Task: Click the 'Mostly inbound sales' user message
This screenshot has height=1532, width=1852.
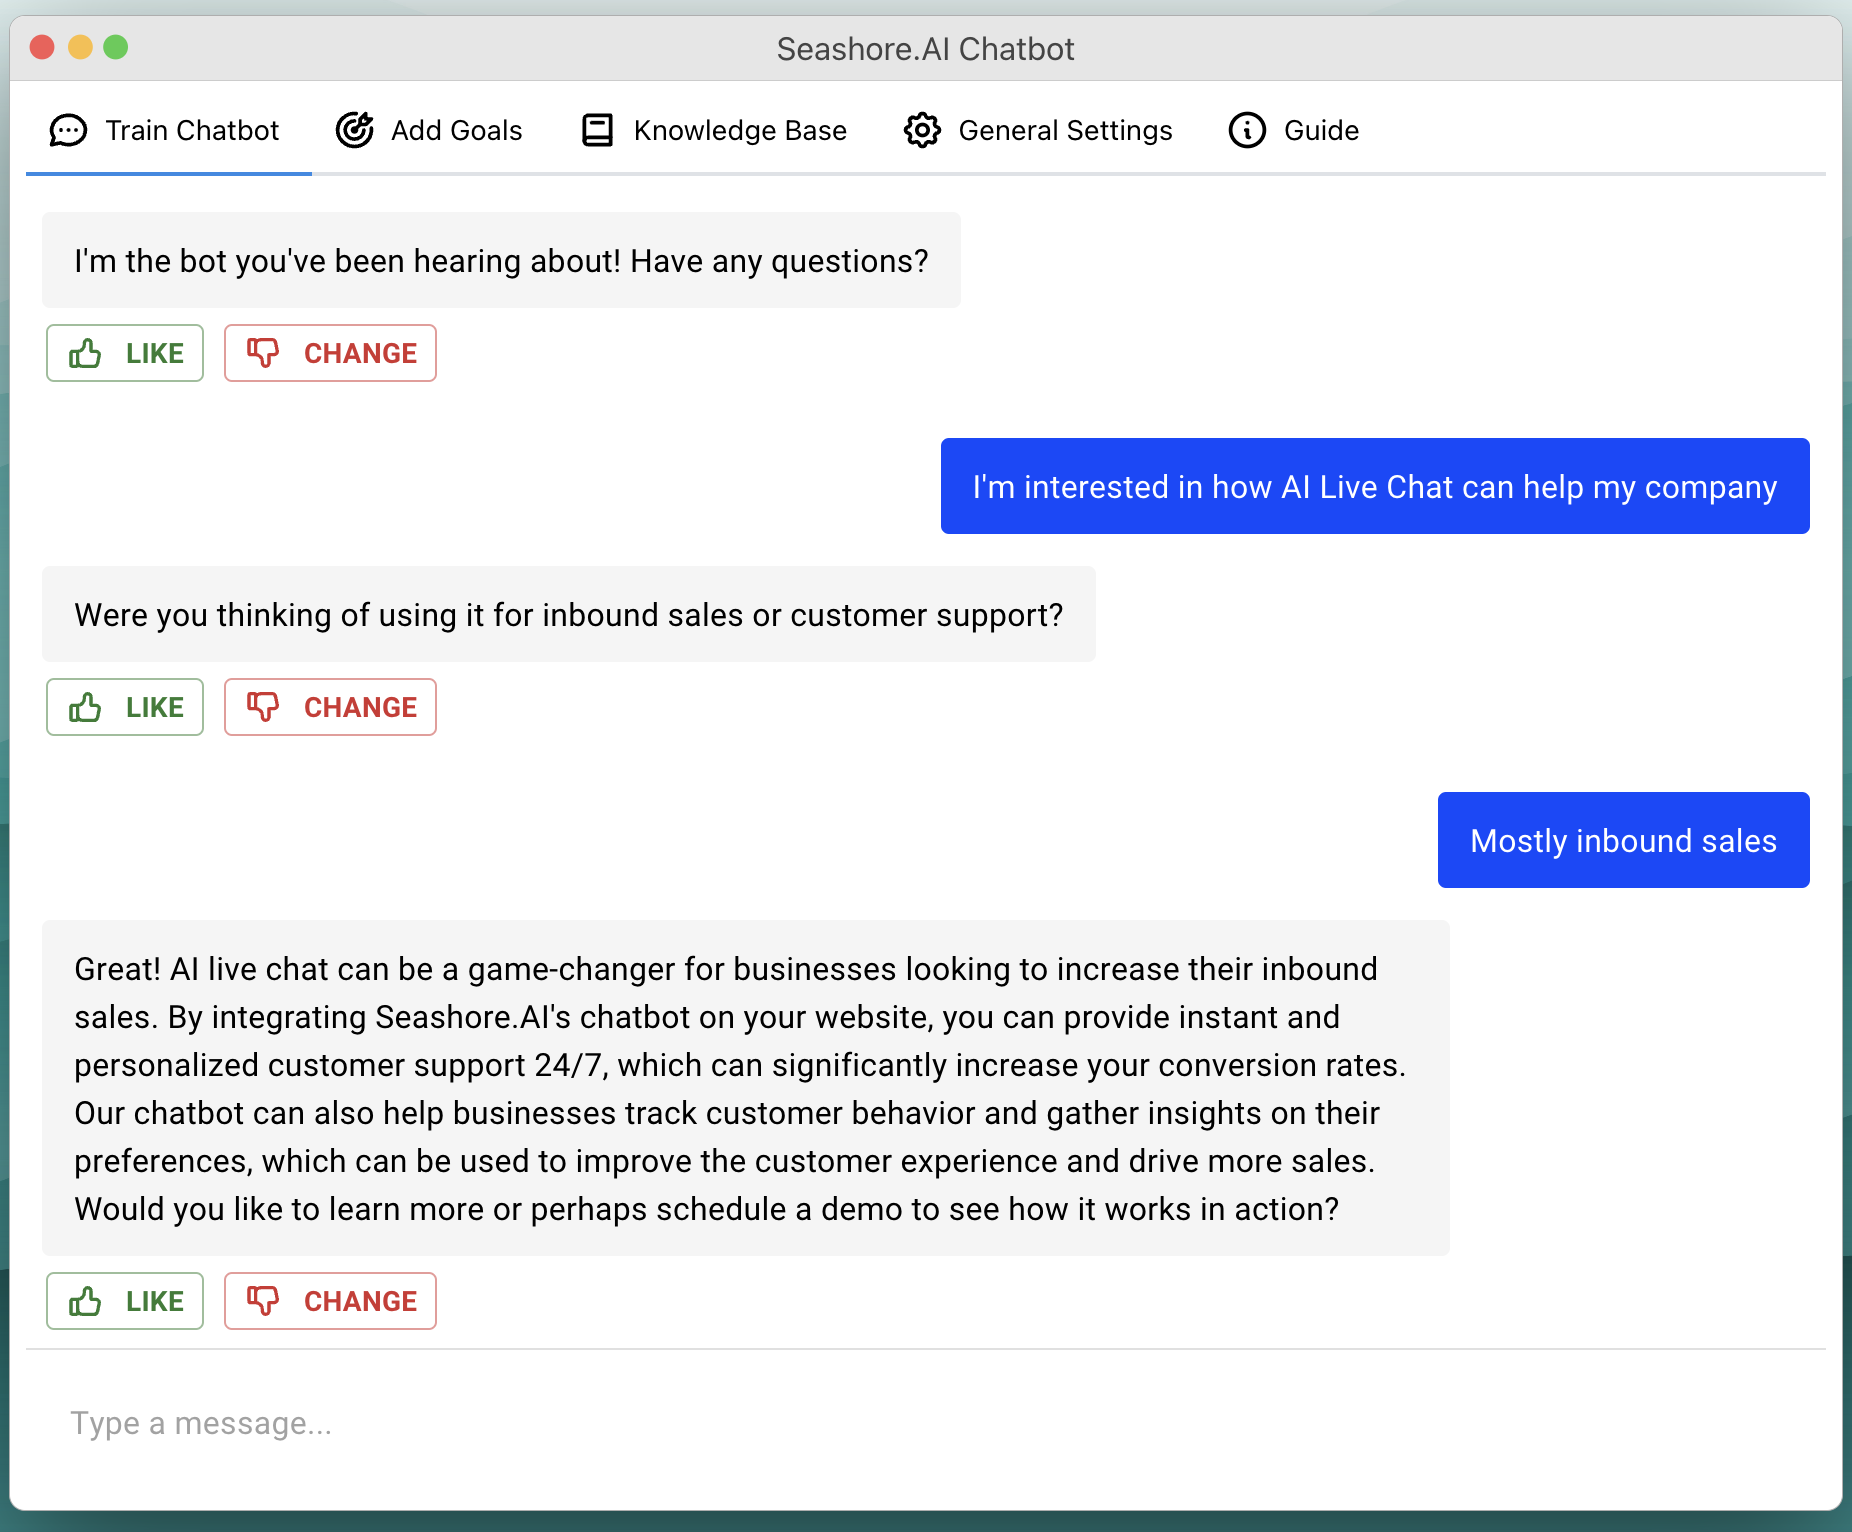Action: (1624, 840)
